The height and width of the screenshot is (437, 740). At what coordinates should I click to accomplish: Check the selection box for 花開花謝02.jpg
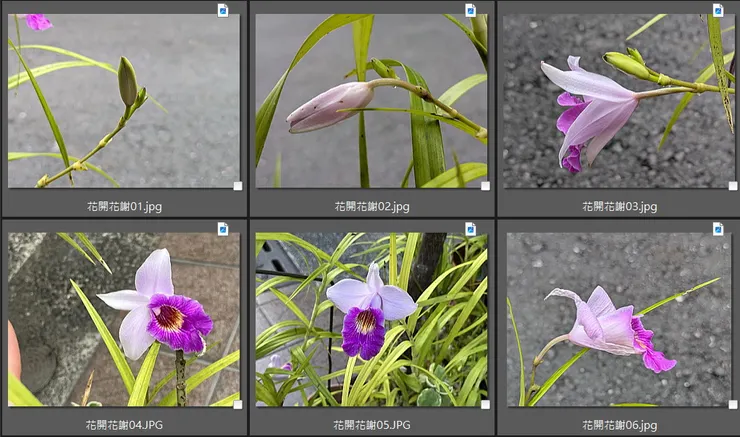click(x=485, y=185)
